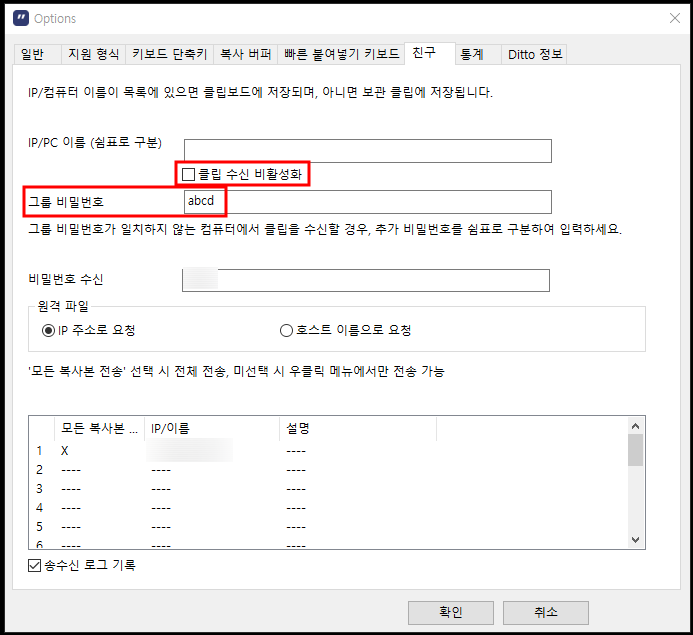Focus the IP/PC 이름 input field

368,151
